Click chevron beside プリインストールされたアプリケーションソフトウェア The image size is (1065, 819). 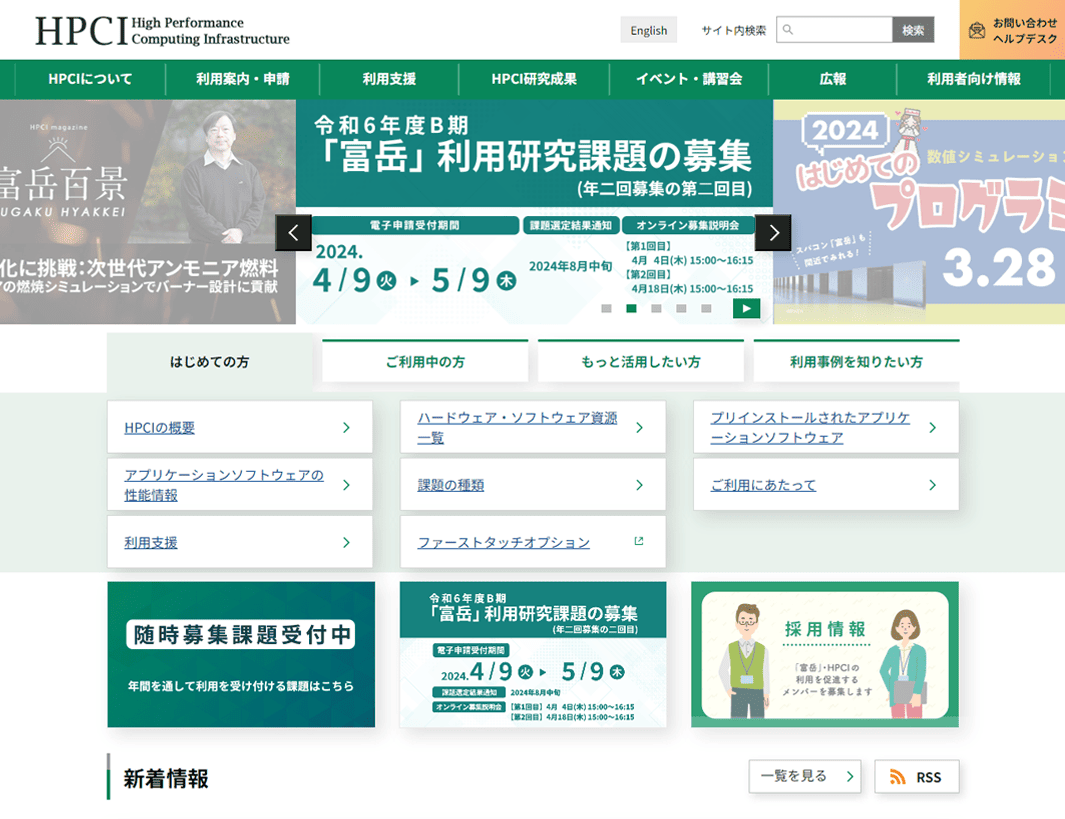(933, 427)
